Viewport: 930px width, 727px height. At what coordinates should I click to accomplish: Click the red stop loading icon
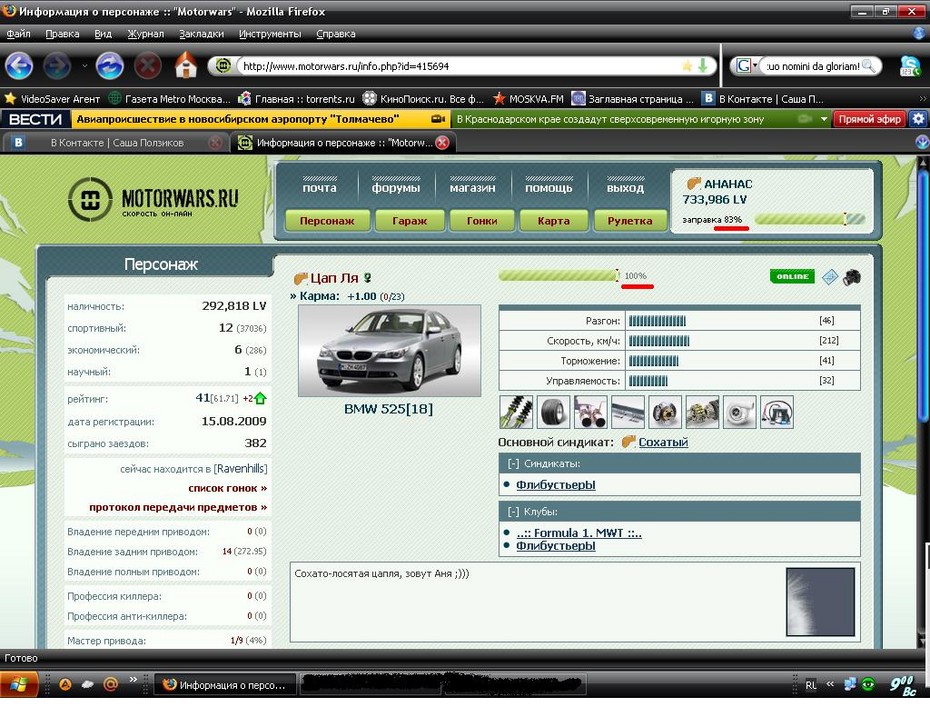click(x=148, y=65)
